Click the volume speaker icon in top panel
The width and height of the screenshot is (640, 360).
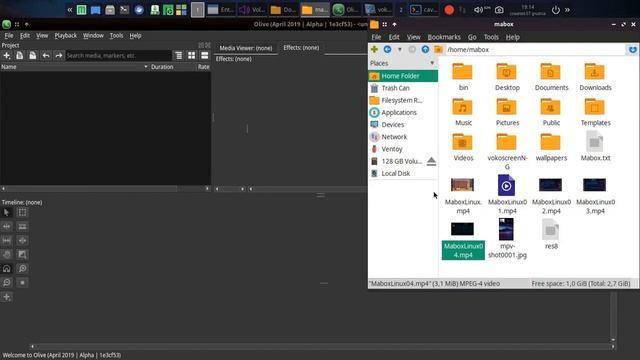(x=478, y=10)
